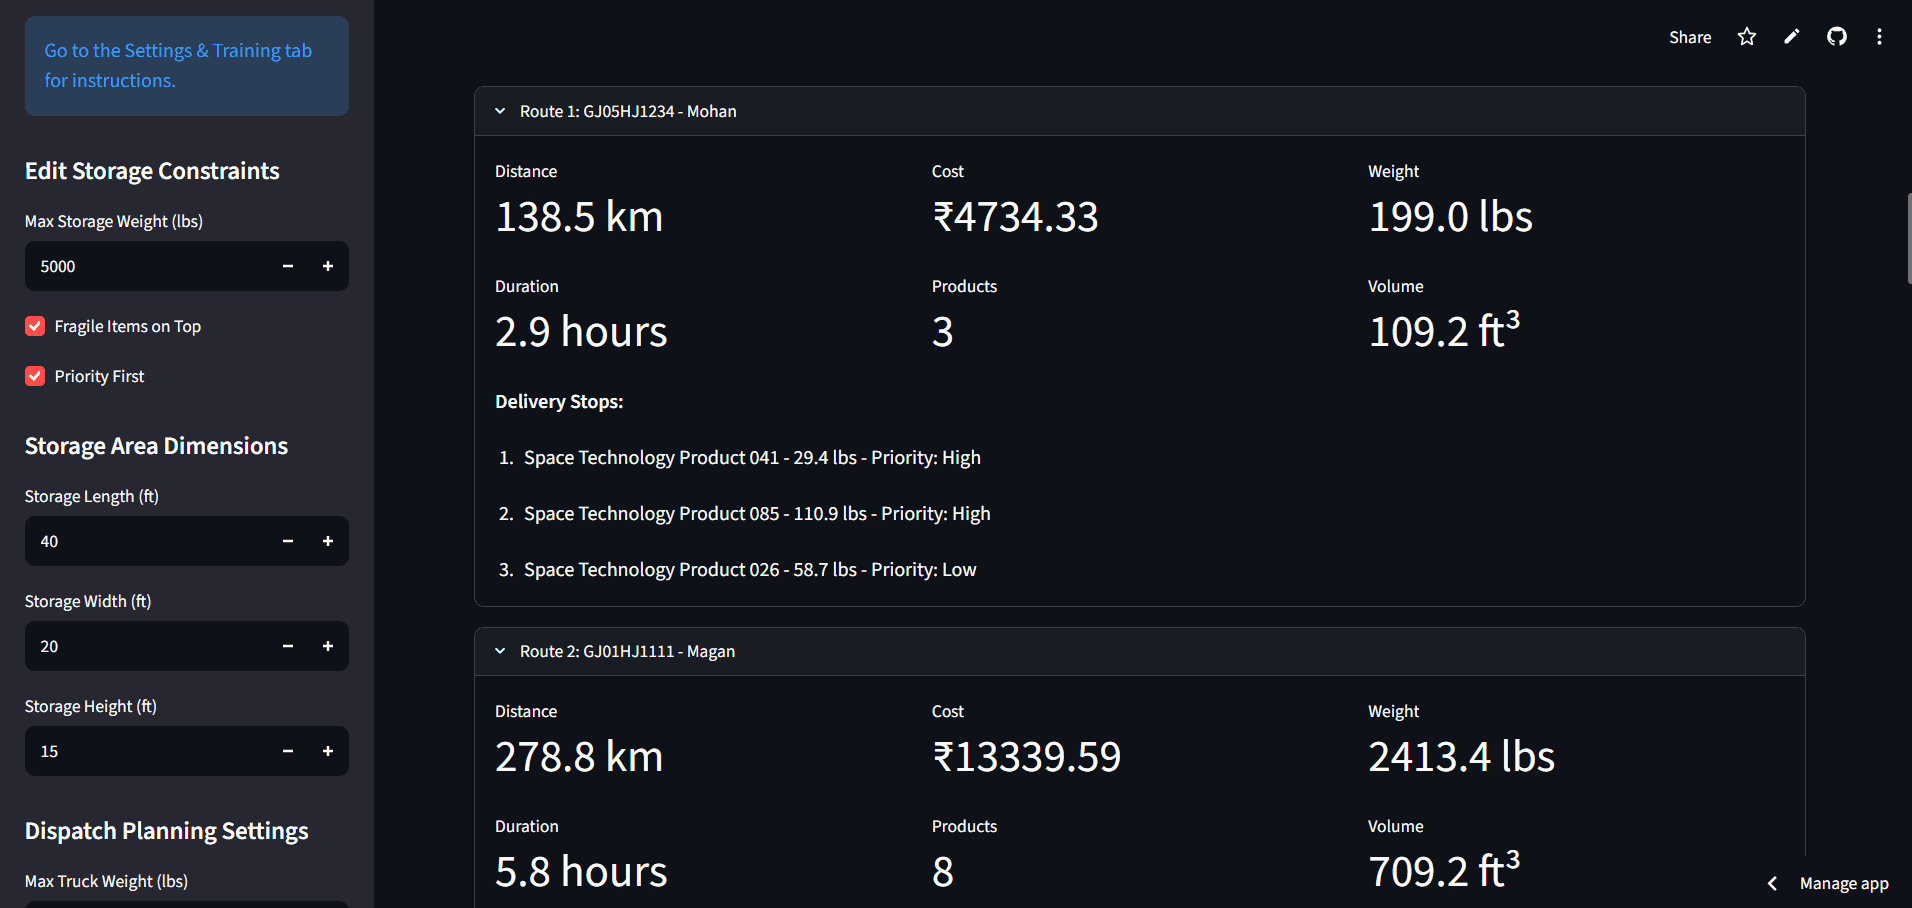Select Space Technology Product 026 stop

click(750, 569)
